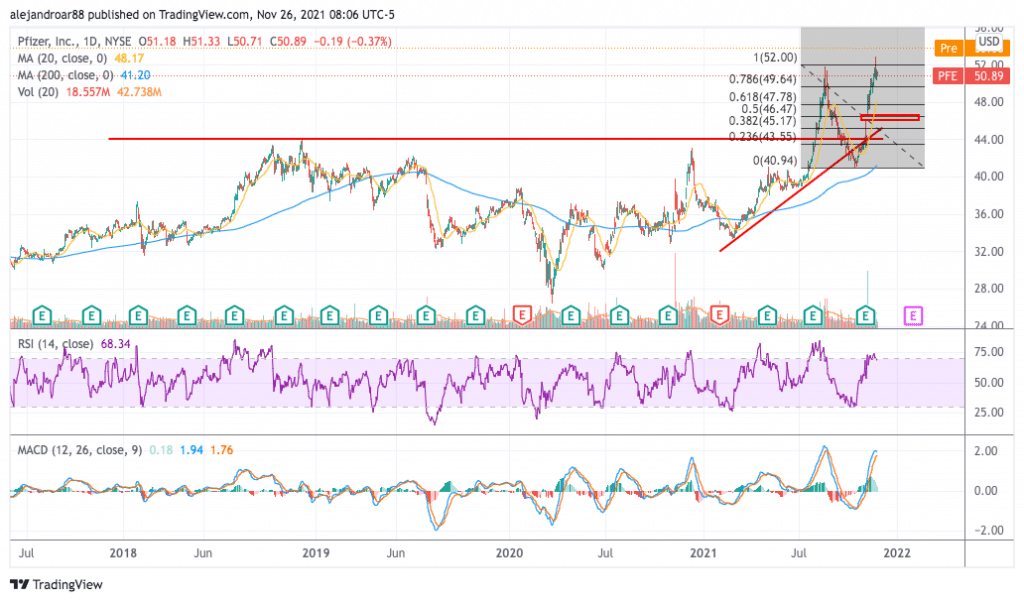This screenshot has height=602, width=1024.
Task: Click the 0(40.94) Fibonacci label
Action: click(x=775, y=161)
